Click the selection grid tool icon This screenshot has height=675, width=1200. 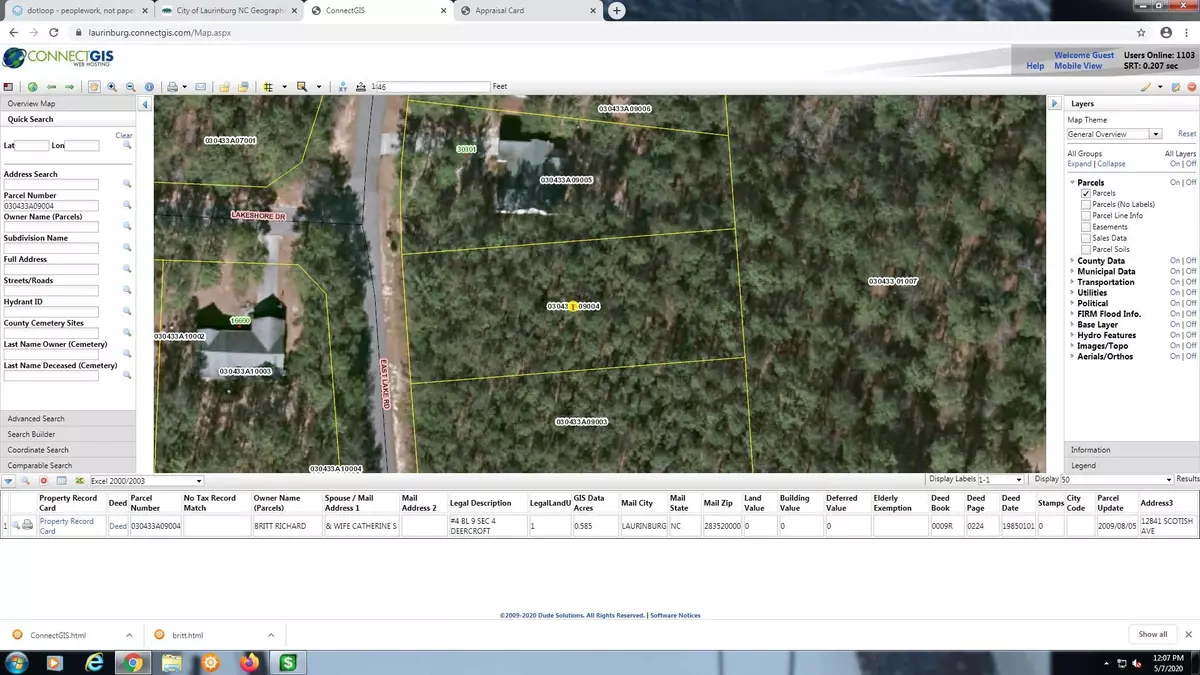268,87
